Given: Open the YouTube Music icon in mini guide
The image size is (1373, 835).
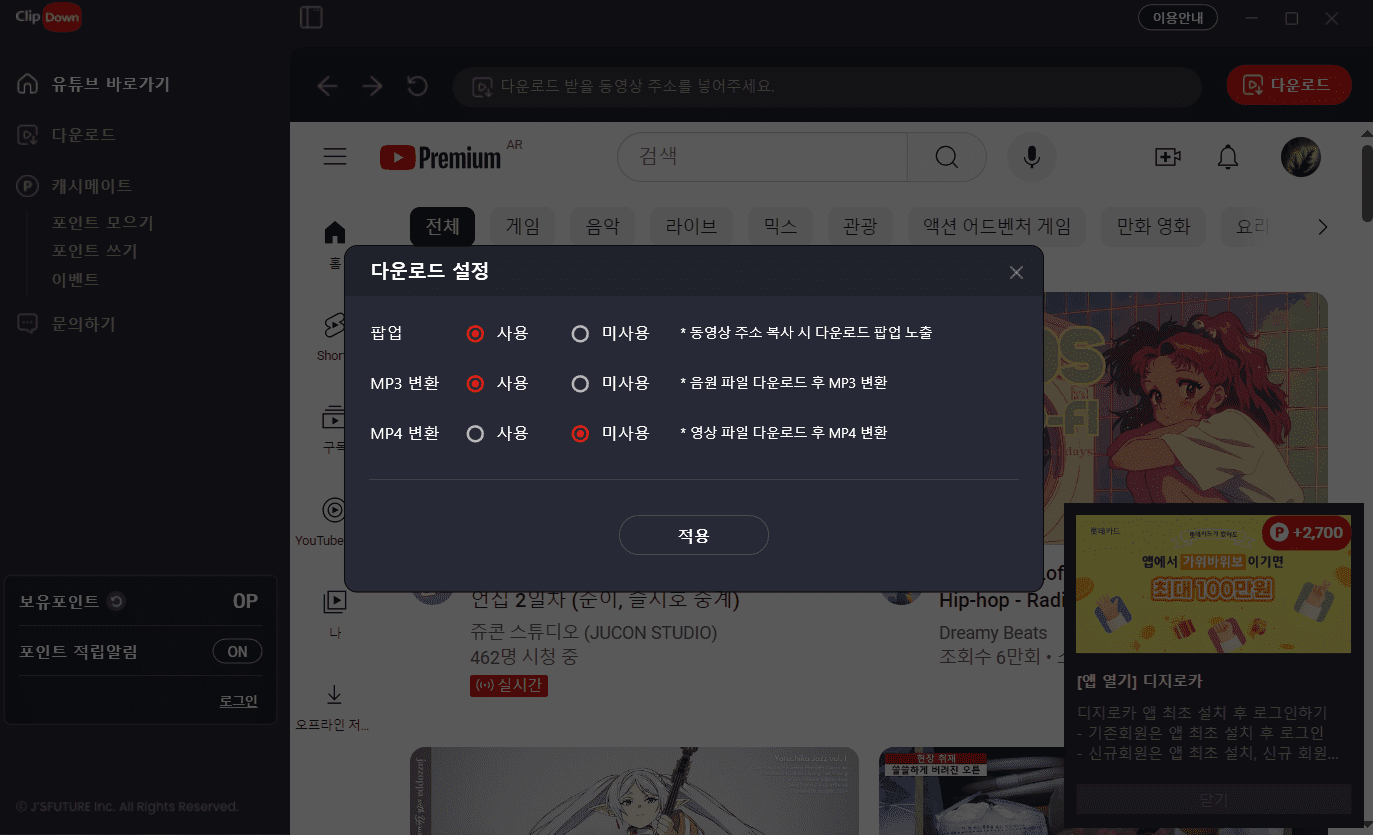Looking at the screenshot, I should [x=334, y=509].
